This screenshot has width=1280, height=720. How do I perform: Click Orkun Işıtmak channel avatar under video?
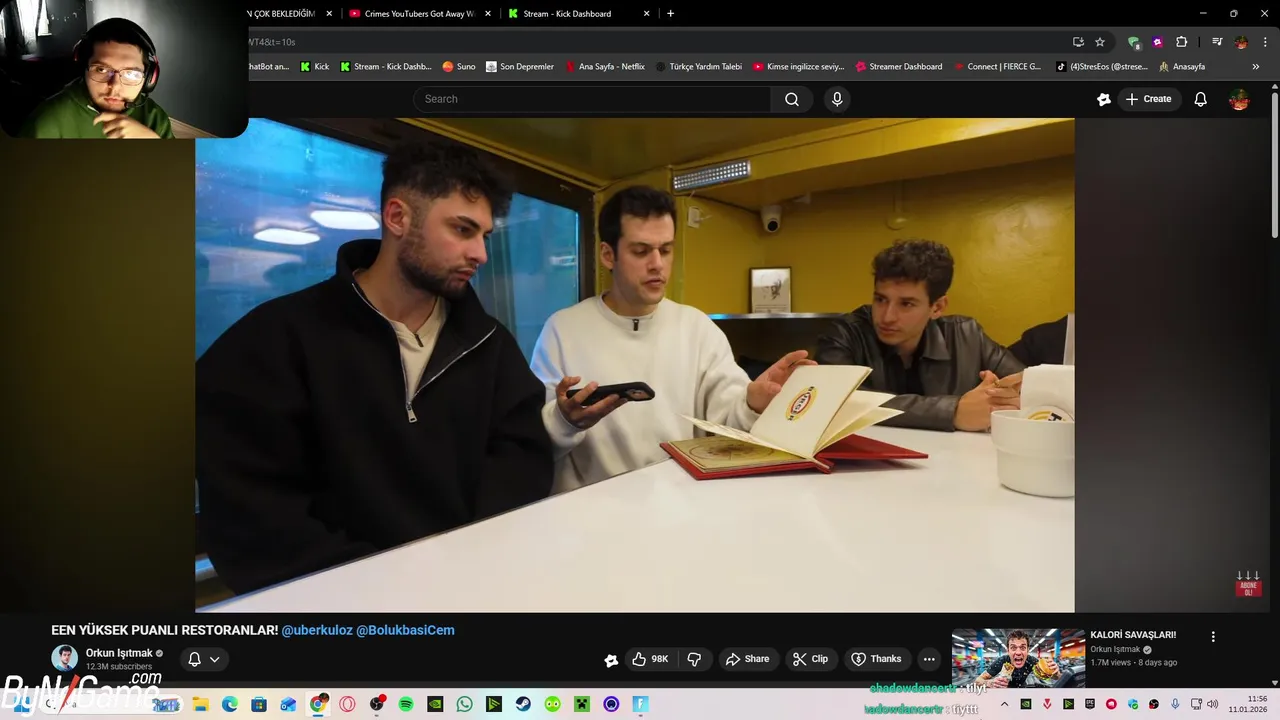pyautogui.click(x=65, y=658)
